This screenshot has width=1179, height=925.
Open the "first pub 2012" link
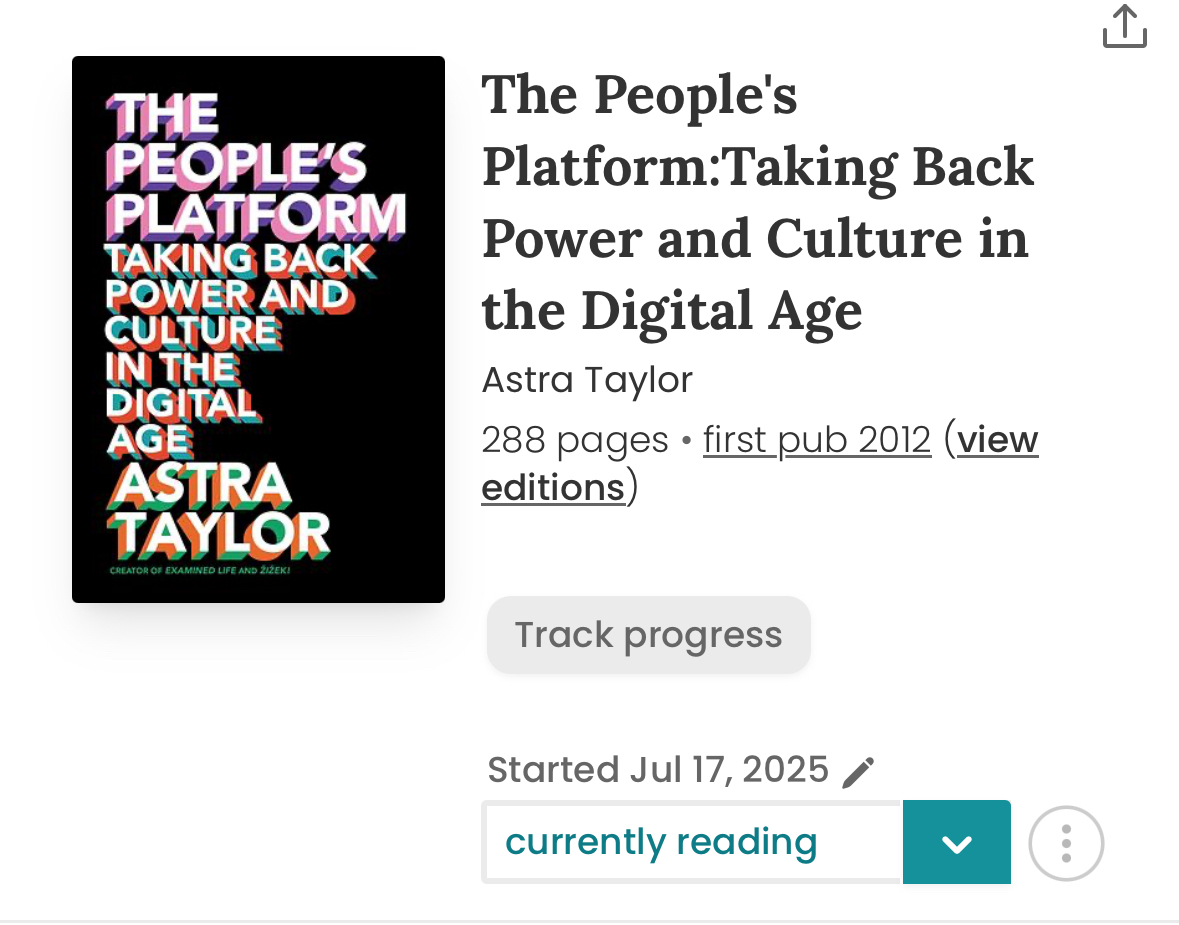pyautogui.click(x=816, y=440)
